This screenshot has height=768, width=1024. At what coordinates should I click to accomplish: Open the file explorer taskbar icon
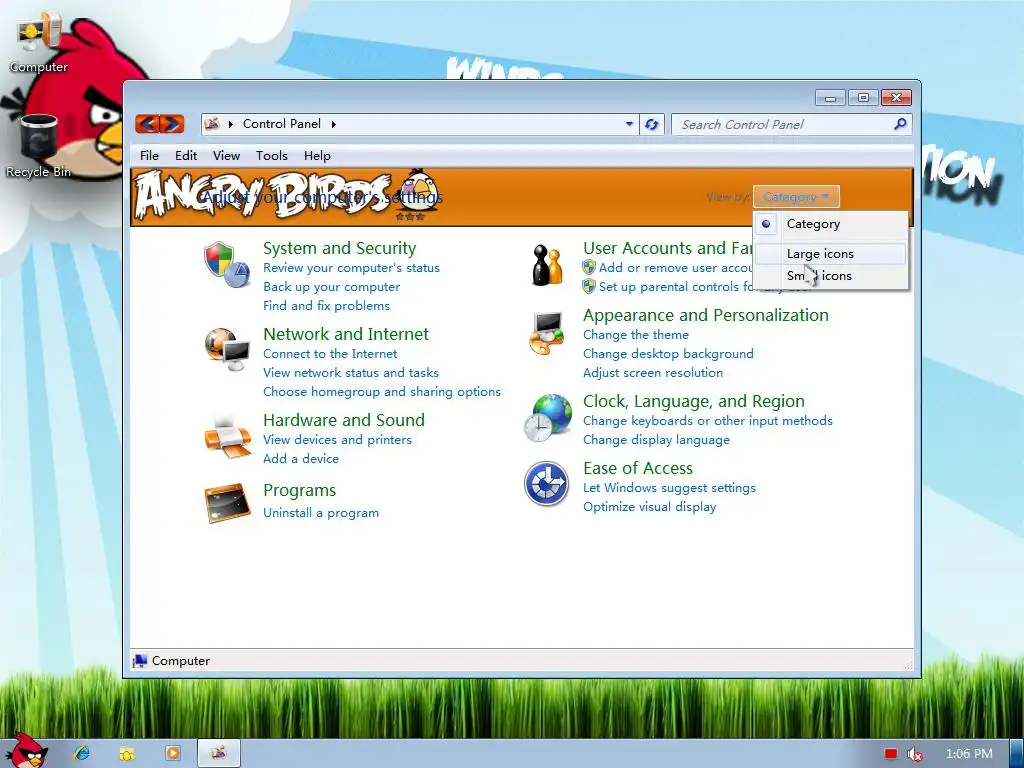point(127,754)
